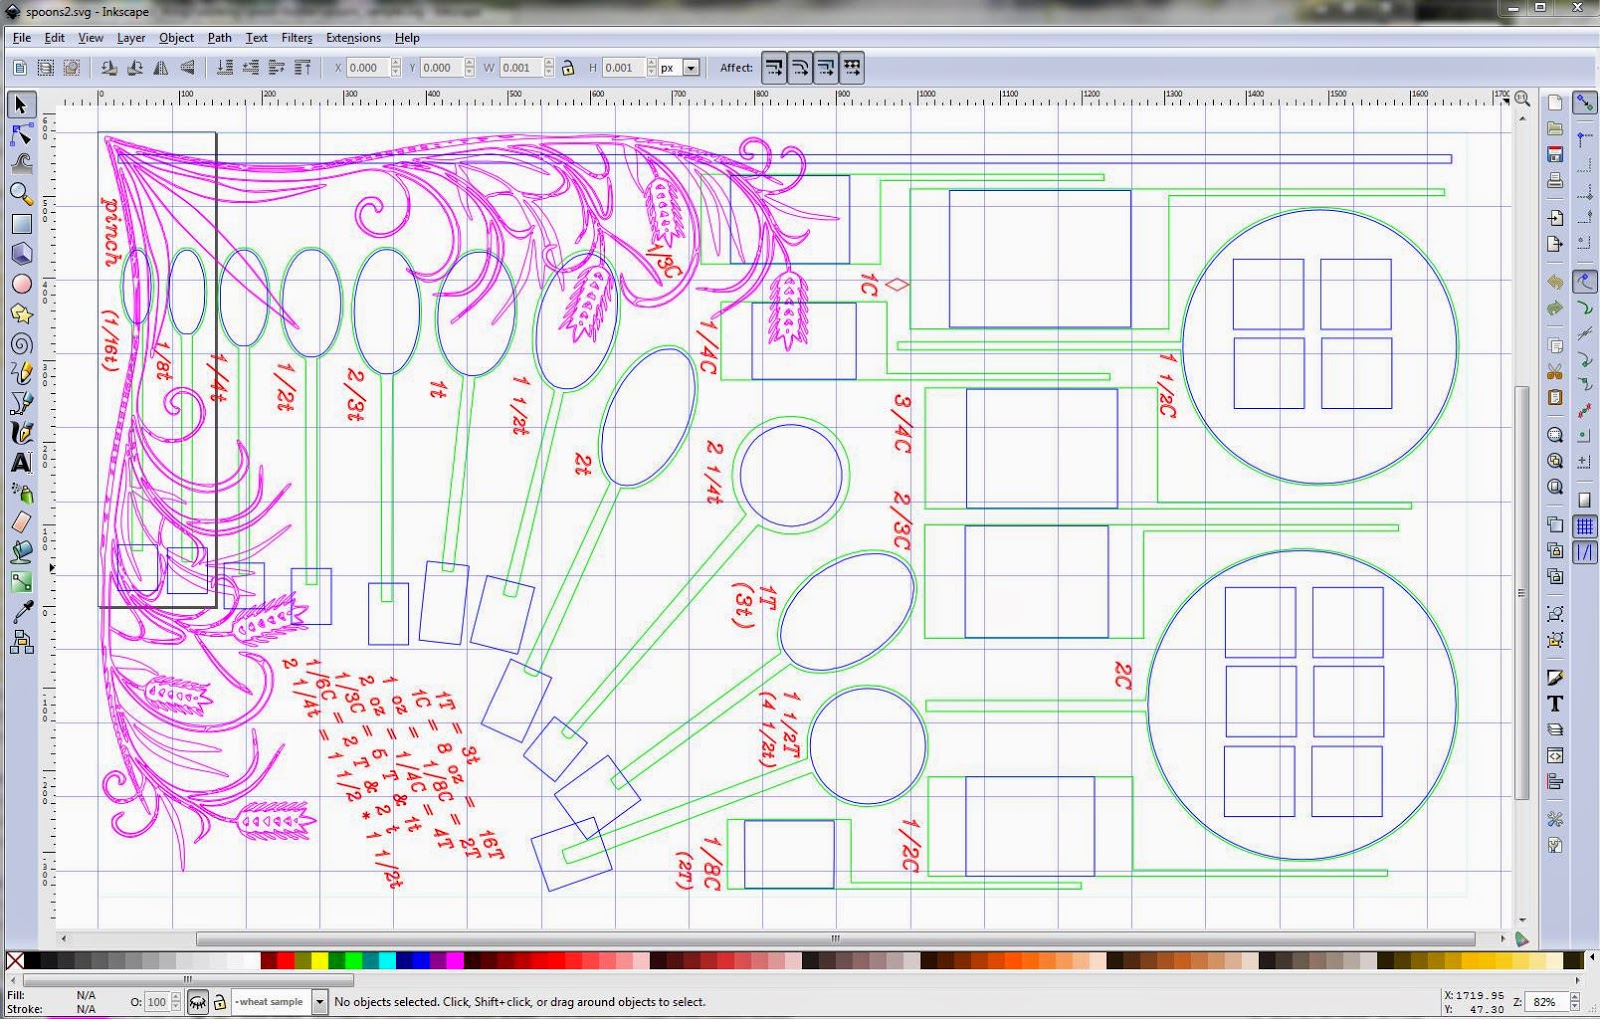Open the Extensions menu

tap(353, 38)
